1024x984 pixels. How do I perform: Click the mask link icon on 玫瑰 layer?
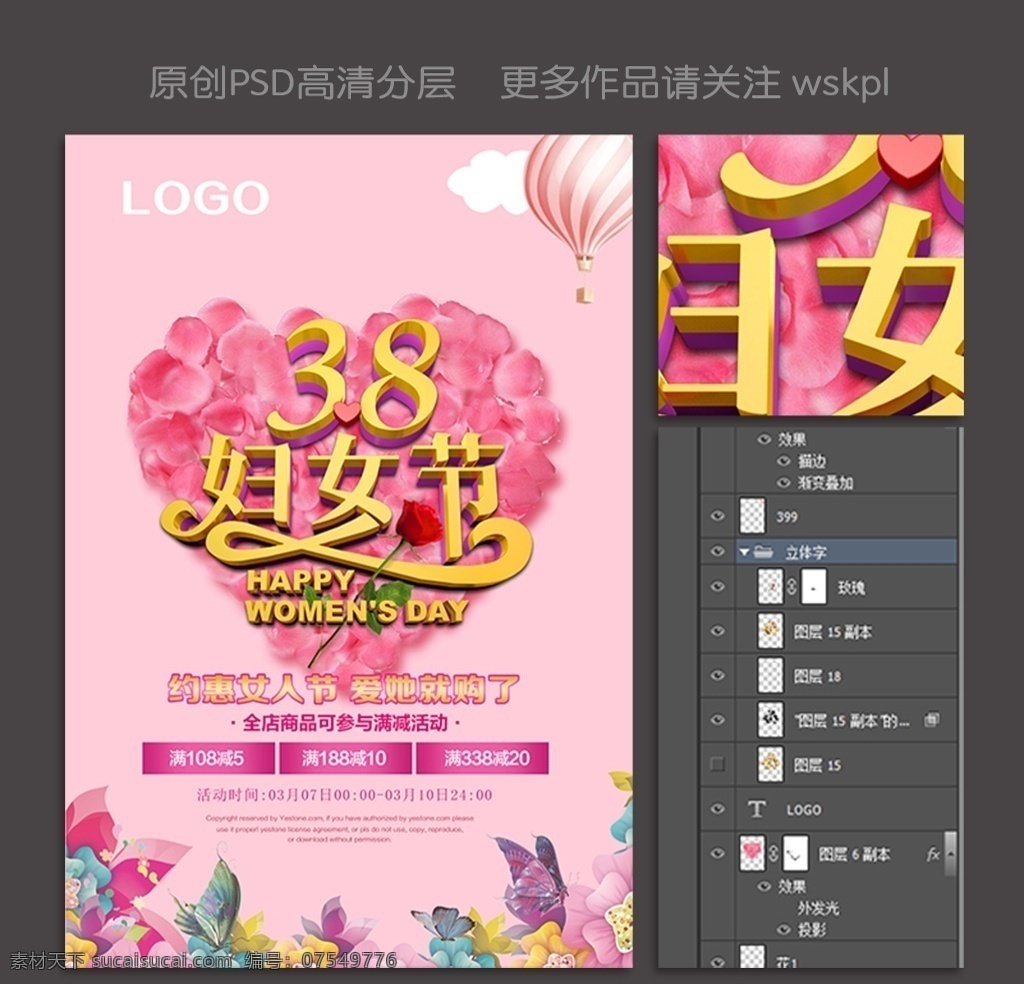point(791,586)
